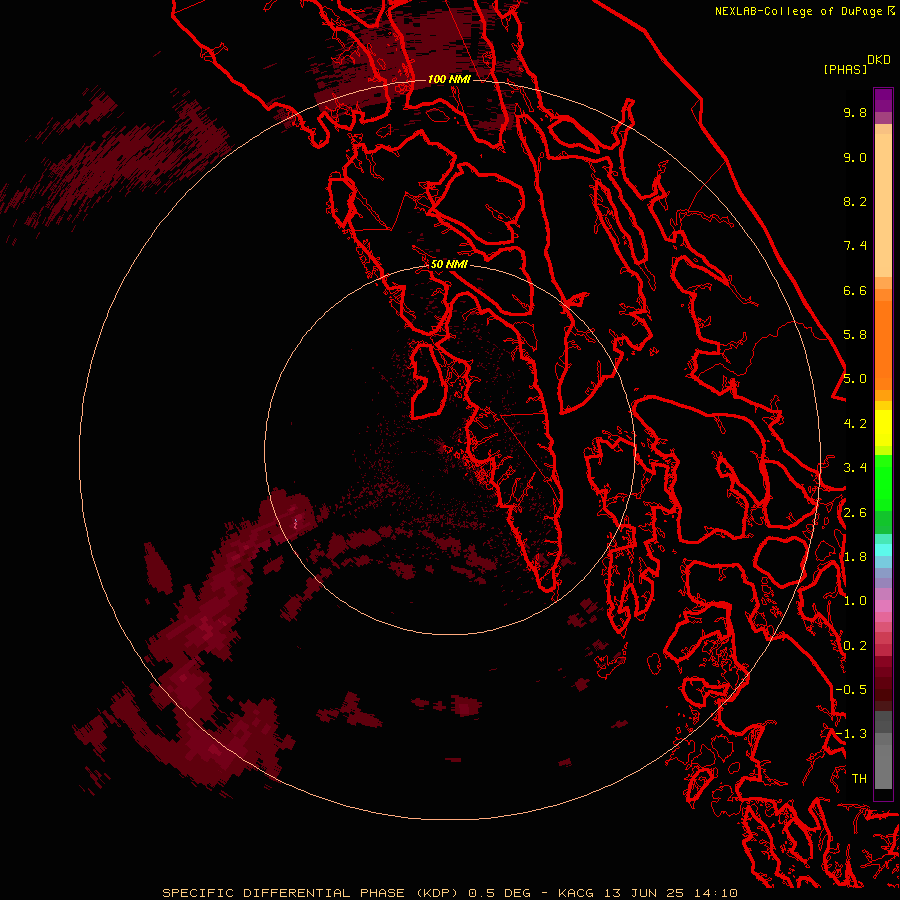Select the 1.8 legend value
The image size is (900, 900).
click(855, 557)
